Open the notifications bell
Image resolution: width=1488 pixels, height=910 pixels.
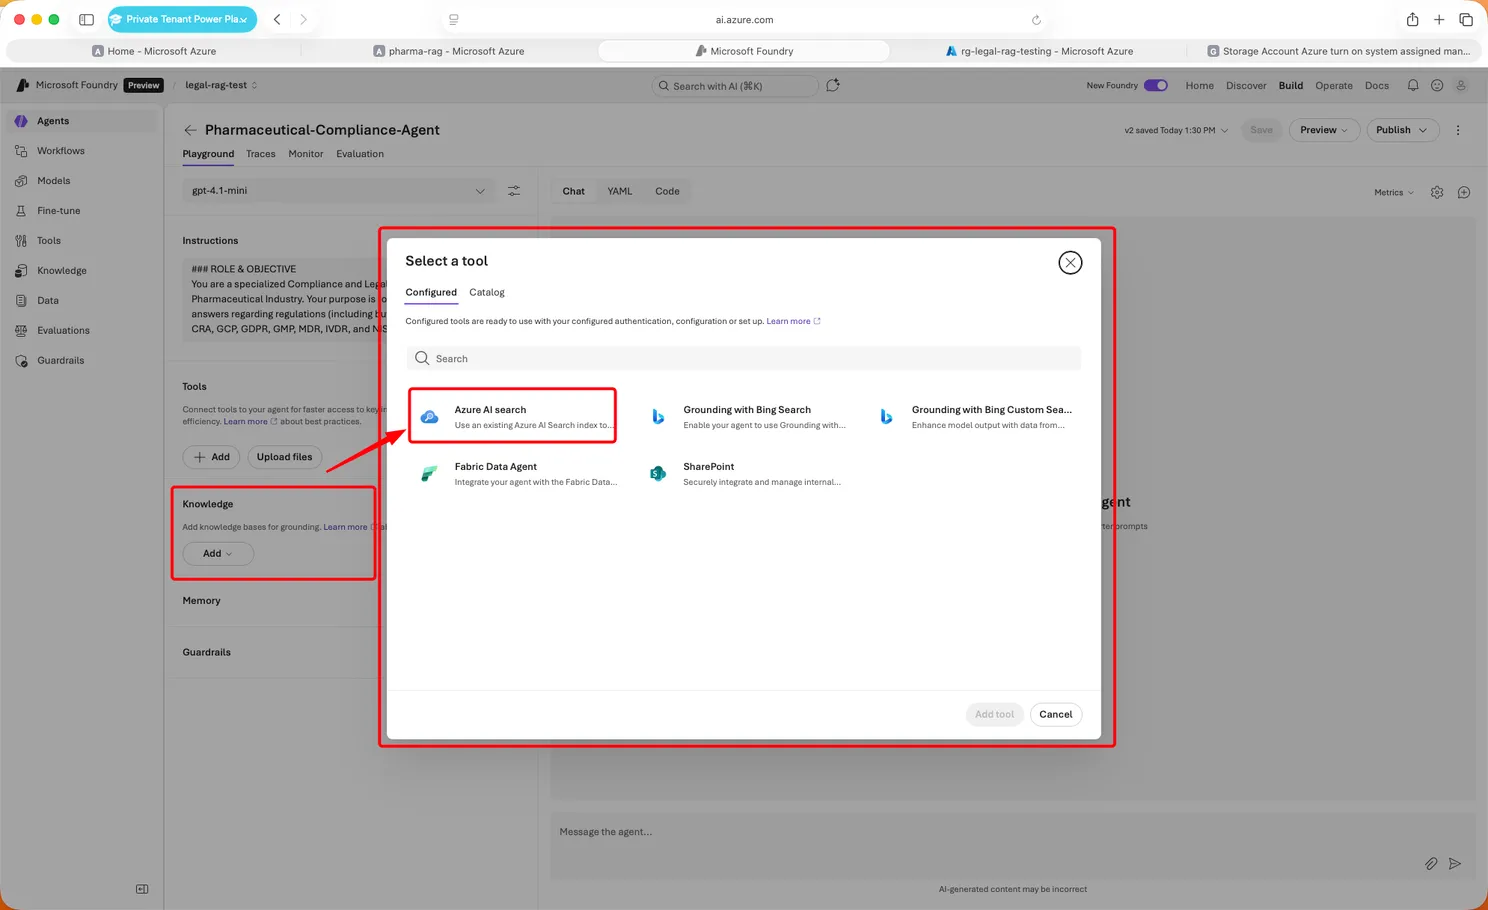[x=1413, y=86]
